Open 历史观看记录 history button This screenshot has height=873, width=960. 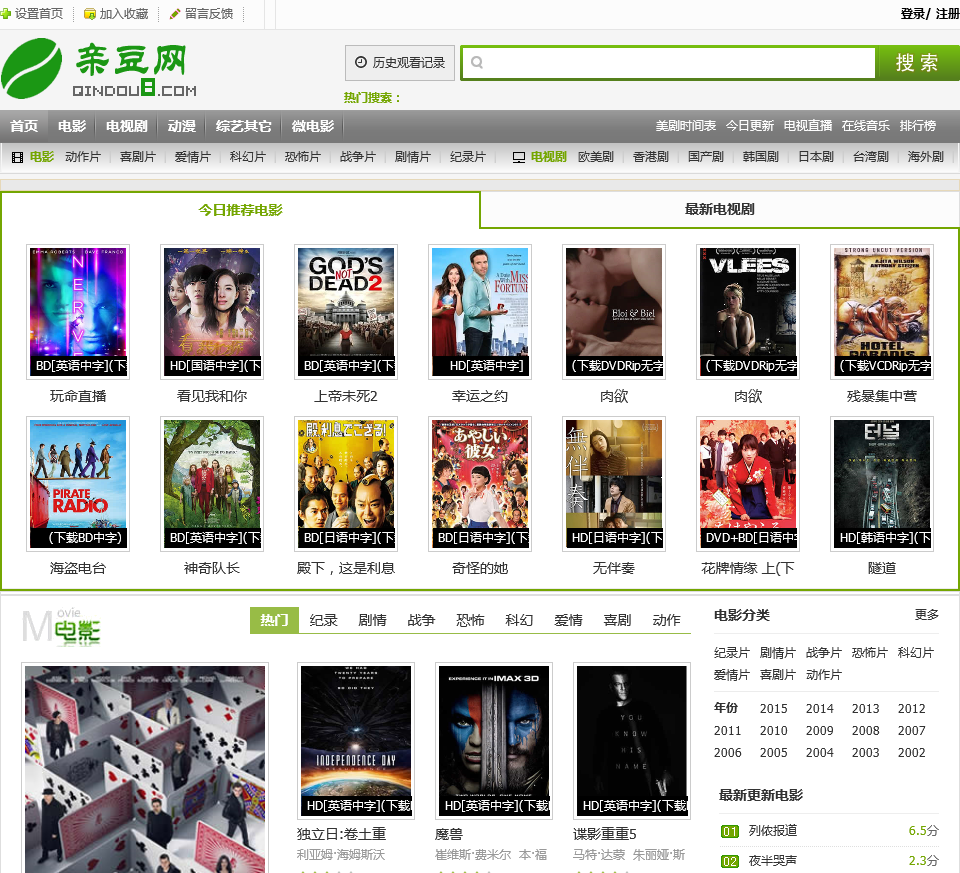[400, 62]
